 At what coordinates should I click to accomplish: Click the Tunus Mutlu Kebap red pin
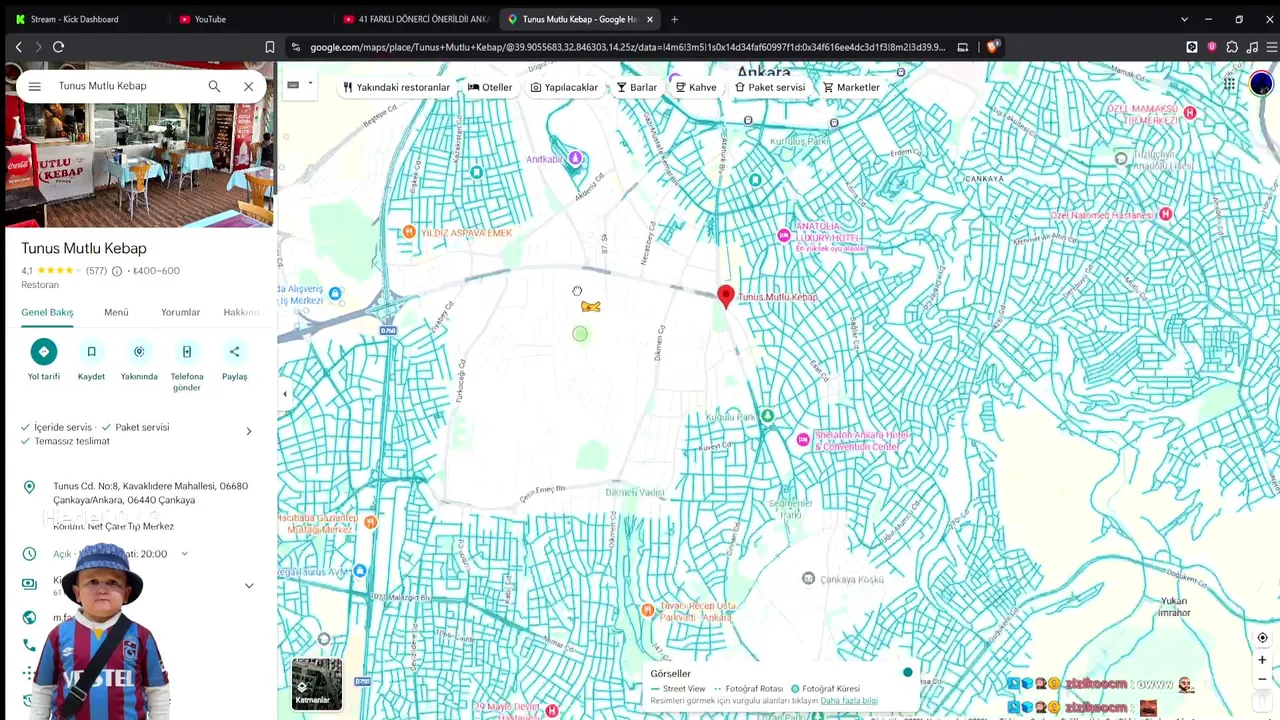[726, 296]
